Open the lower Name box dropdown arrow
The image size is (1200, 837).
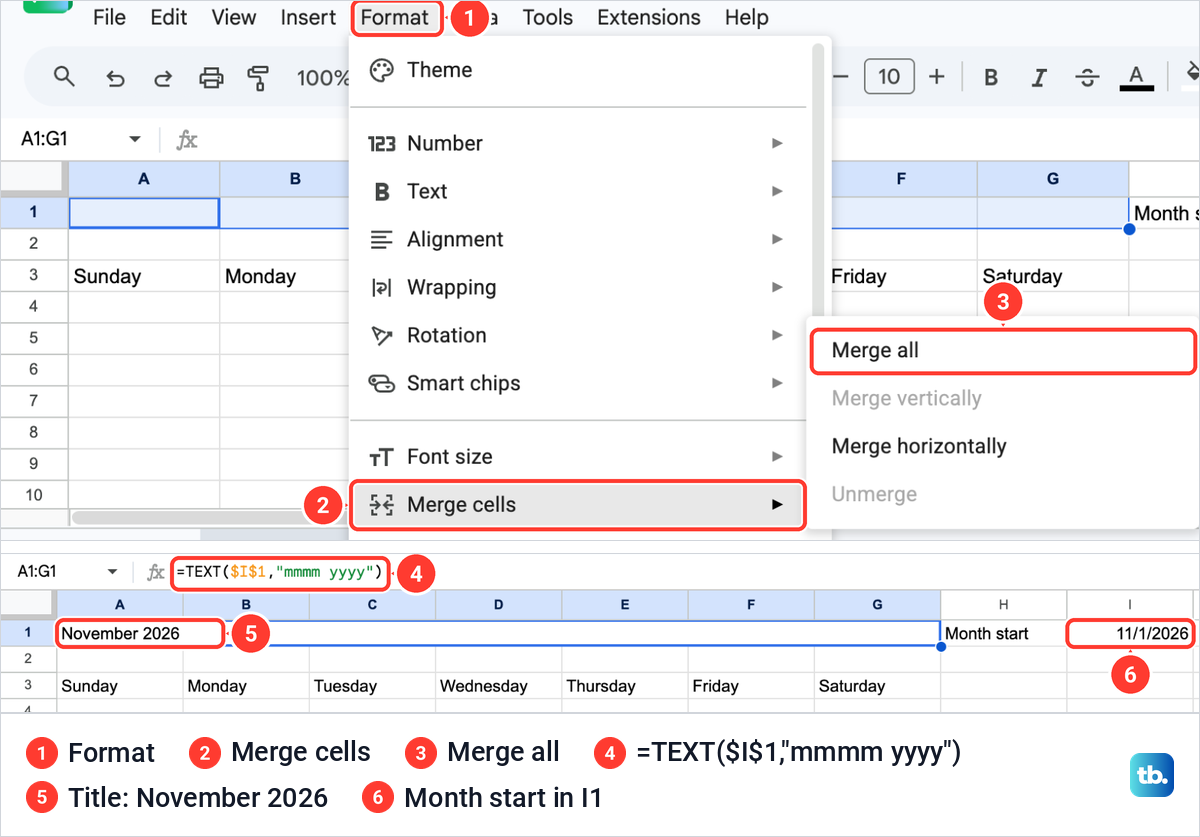click(x=113, y=572)
